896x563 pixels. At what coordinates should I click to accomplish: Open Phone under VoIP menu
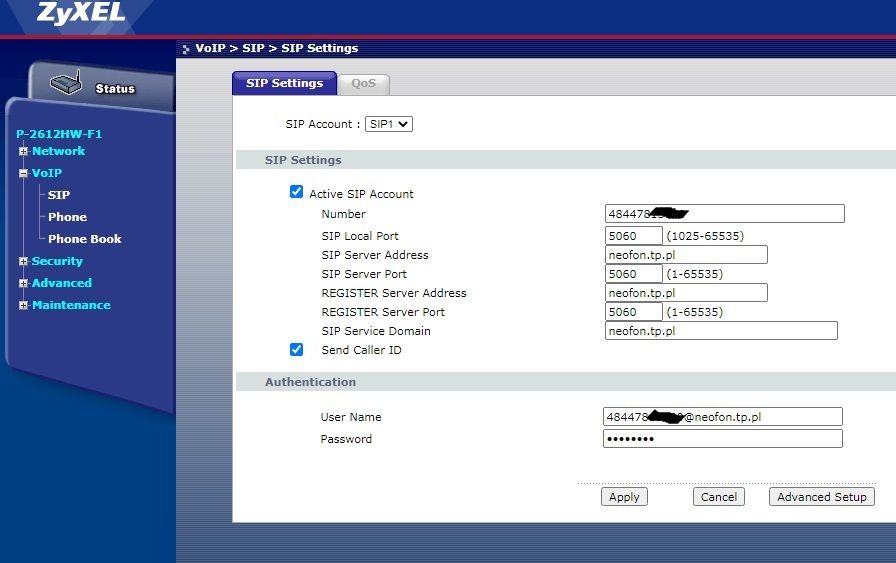67,217
